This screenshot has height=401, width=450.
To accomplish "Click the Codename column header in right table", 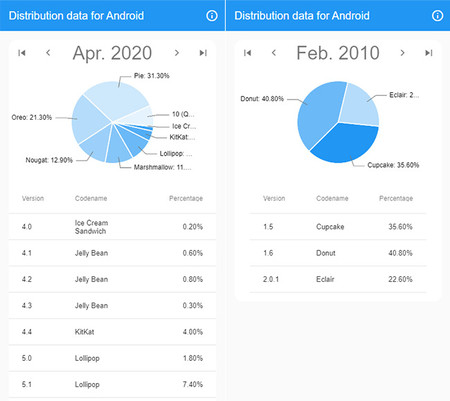I will [332, 198].
